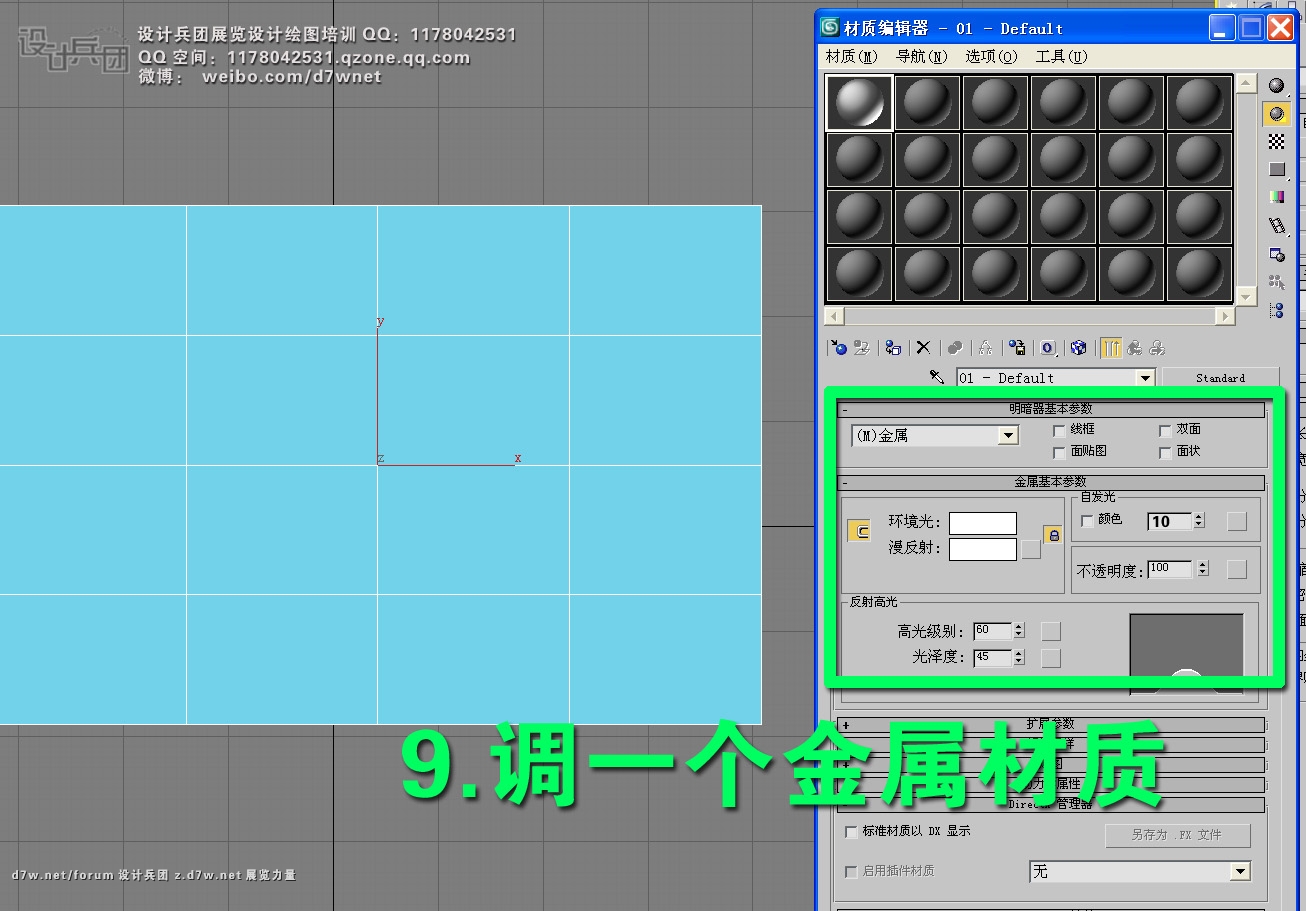1306x911 pixels.
Task: Click Sample UV Tiling icon
Action: point(1276,170)
